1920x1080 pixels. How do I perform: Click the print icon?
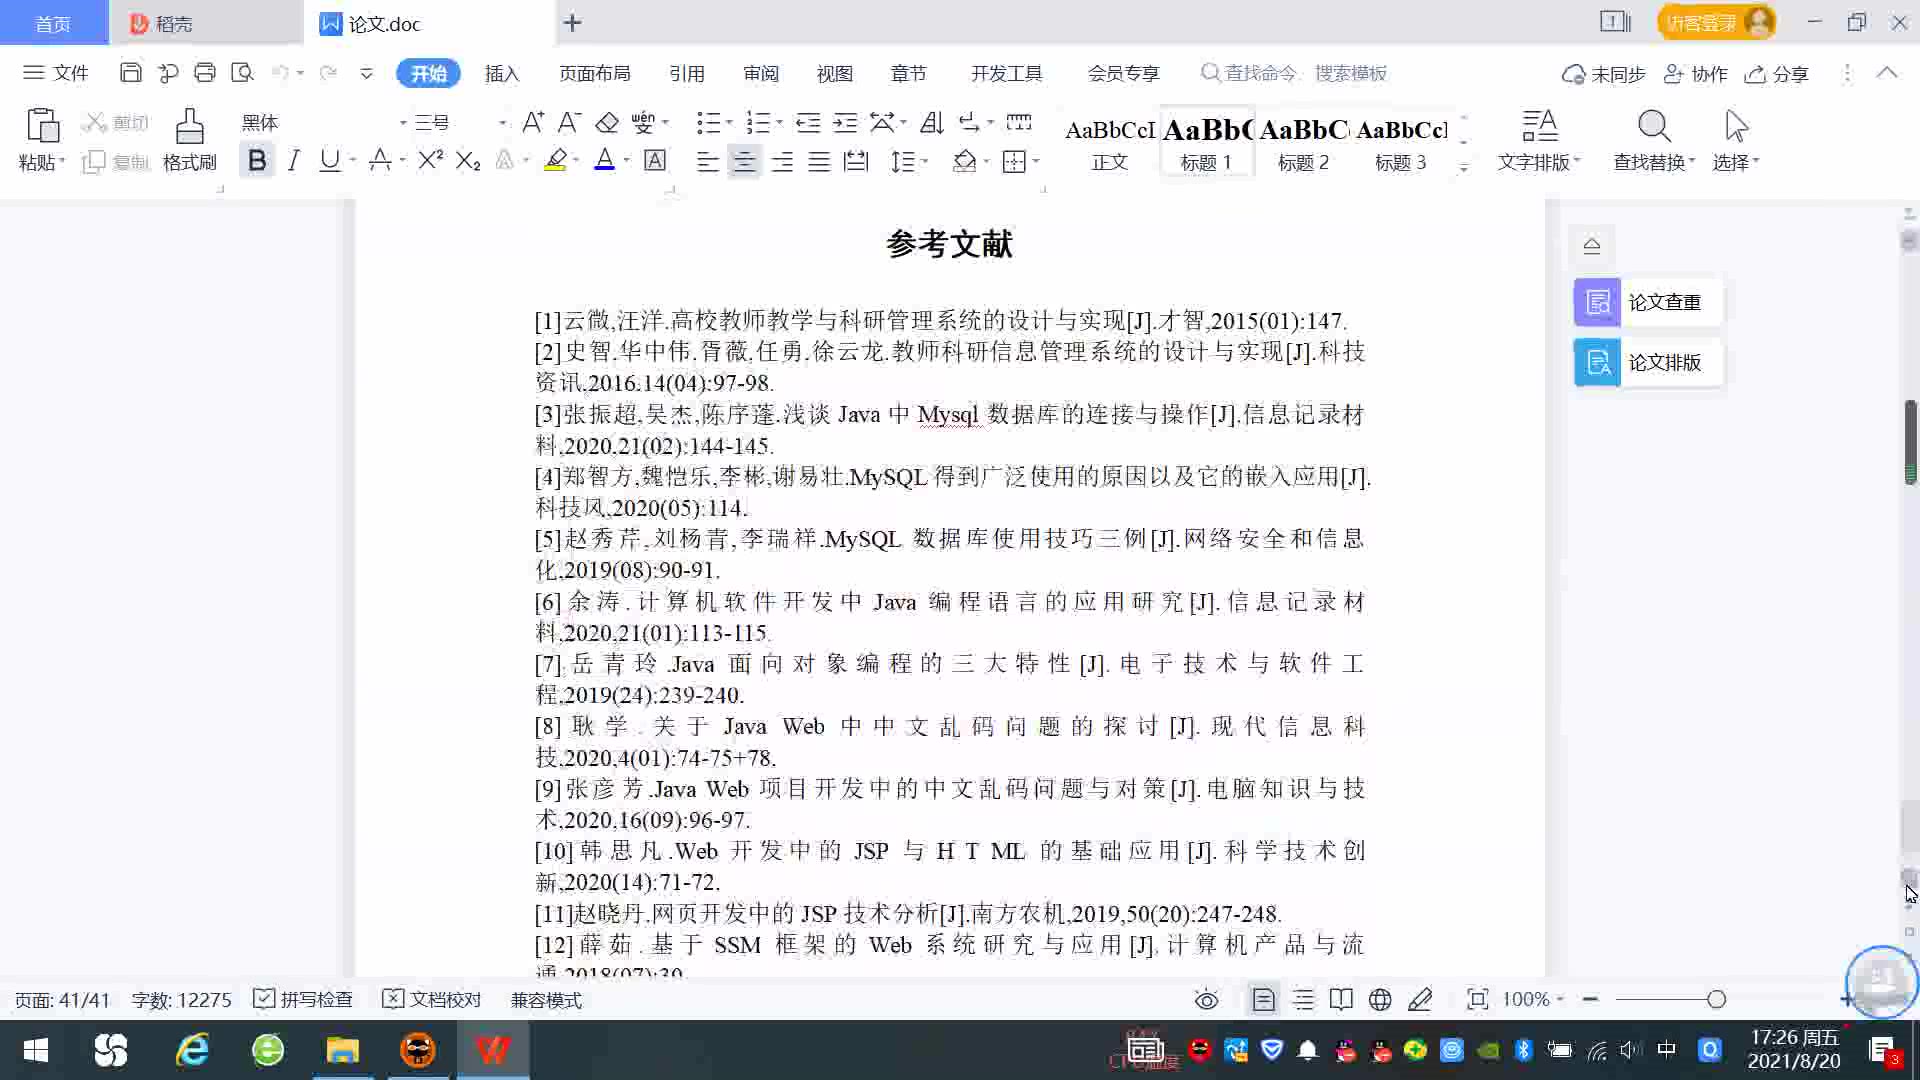(x=205, y=73)
